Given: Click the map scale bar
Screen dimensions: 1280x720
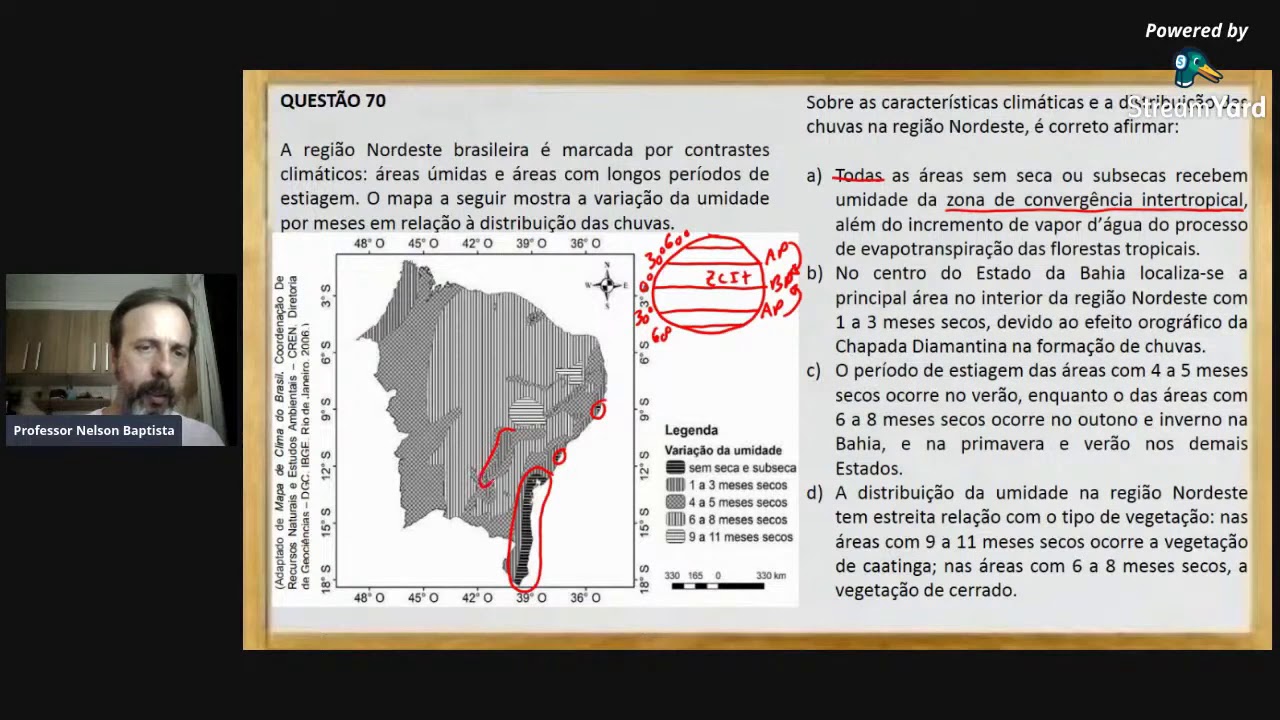Looking at the screenshot, I should (718, 585).
